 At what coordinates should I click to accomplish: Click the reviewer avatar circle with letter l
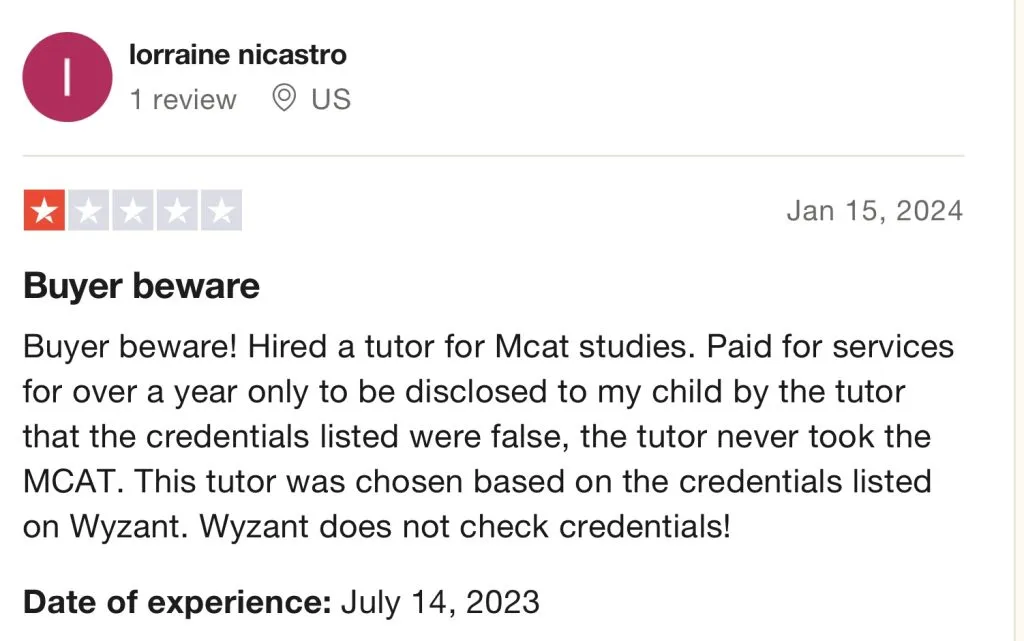pos(67,77)
